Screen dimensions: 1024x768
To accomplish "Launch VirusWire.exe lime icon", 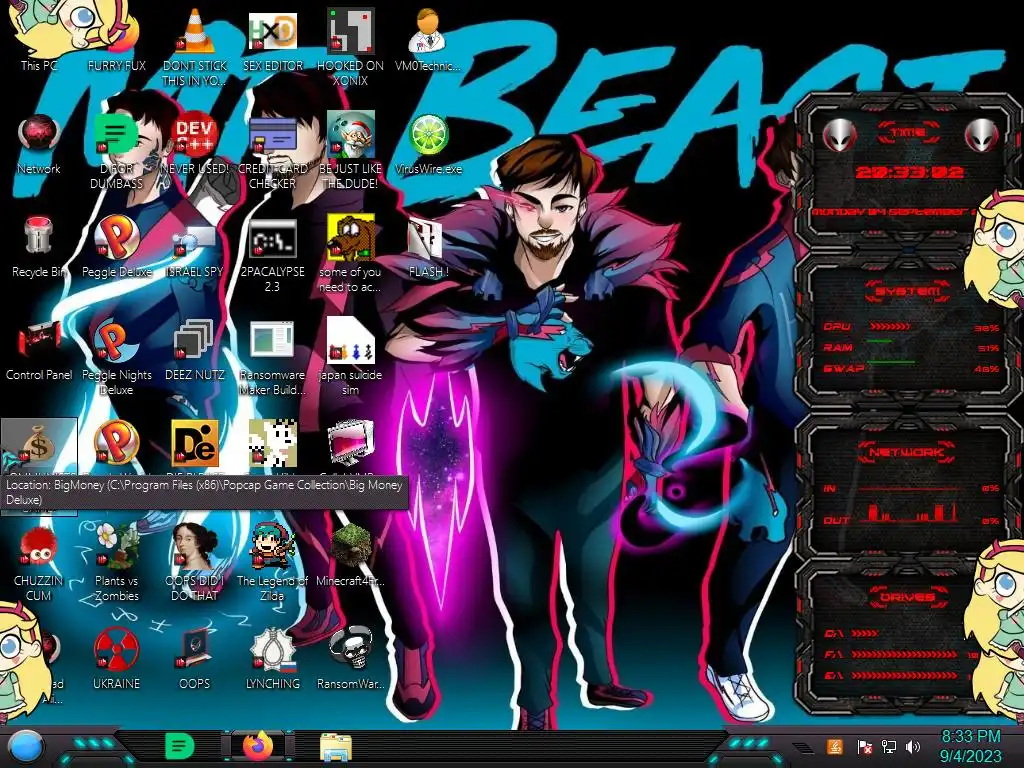I will pyautogui.click(x=428, y=134).
